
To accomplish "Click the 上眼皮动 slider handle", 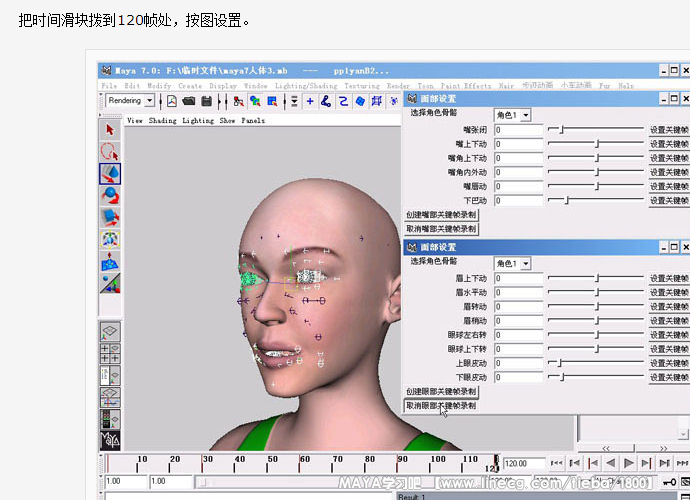I will coord(560,363).
